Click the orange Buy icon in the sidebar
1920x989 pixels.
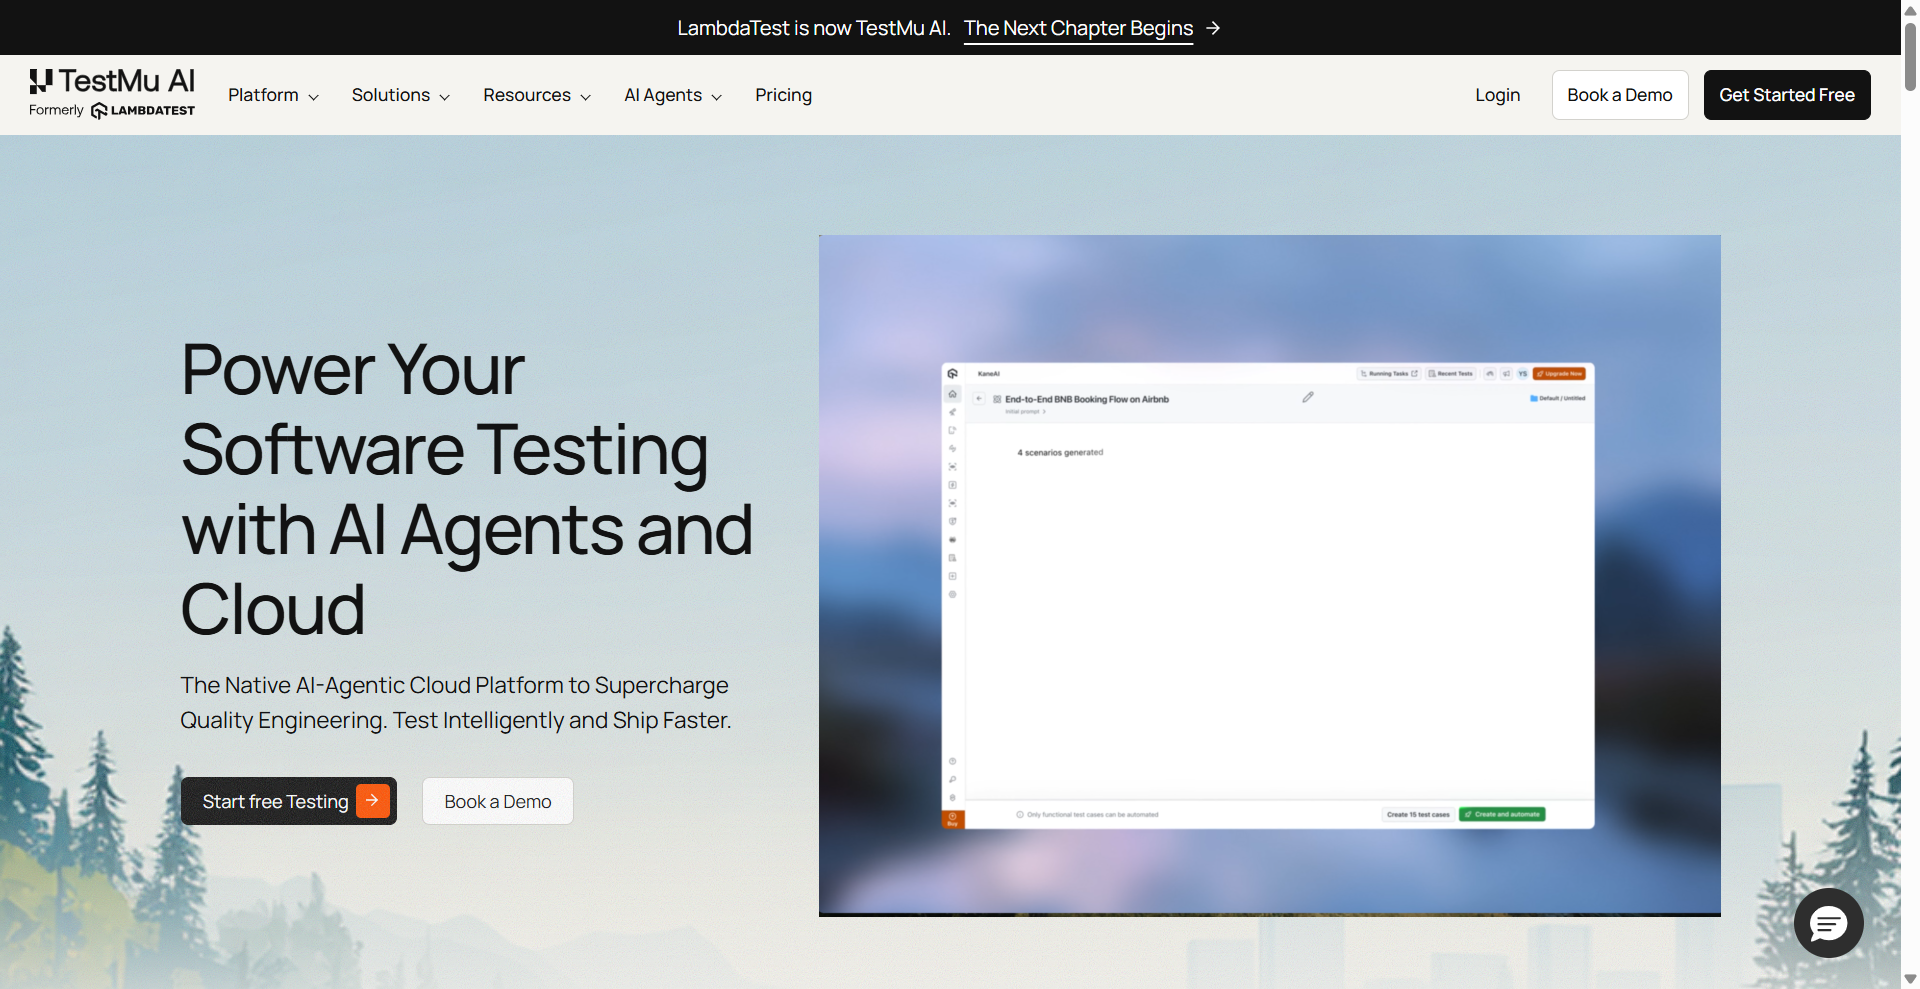click(952, 818)
